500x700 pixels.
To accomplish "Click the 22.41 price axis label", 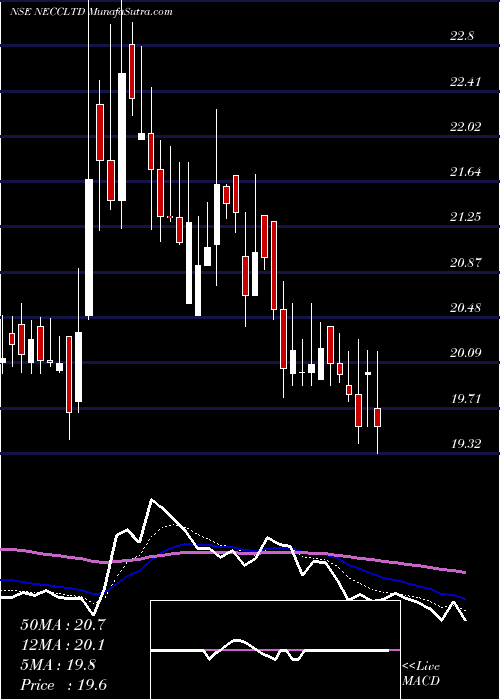I will (x=465, y=82).
